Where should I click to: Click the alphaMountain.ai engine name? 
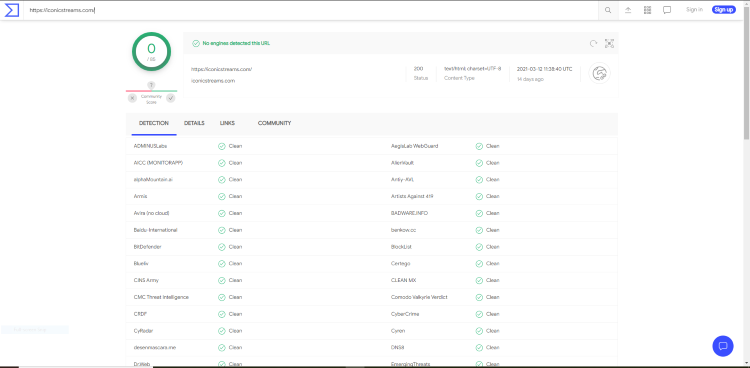coord(154,179)
